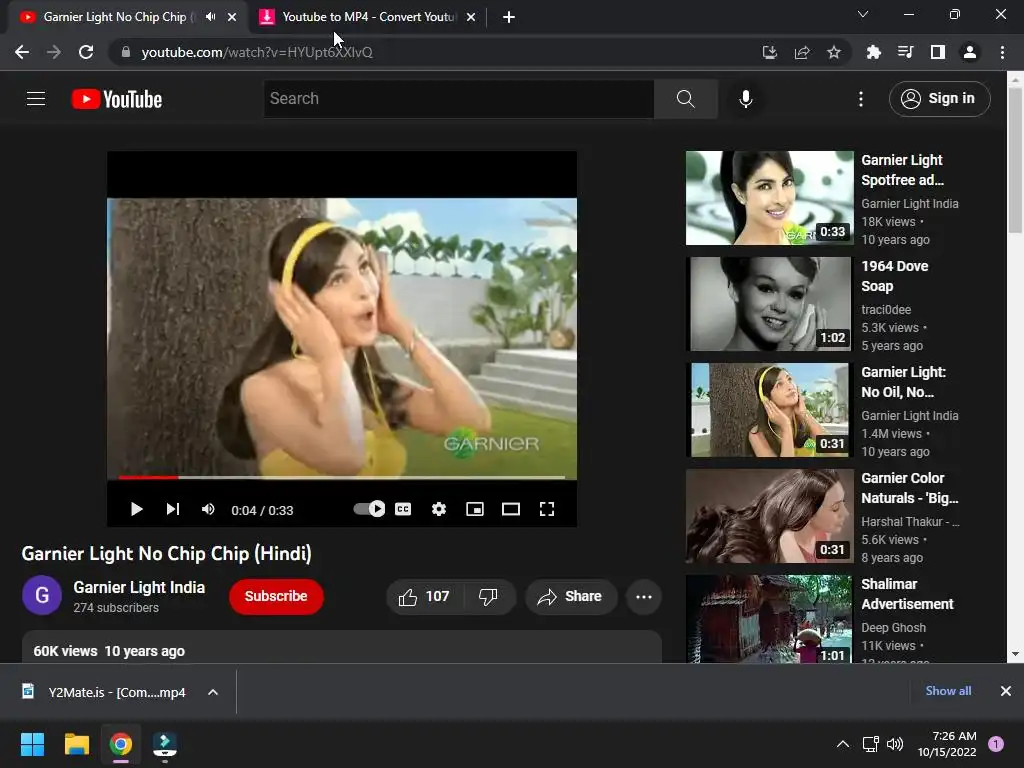The width and height of the screenshot is (1024, 768).
Task: Like the video with thumbs up
Action: click(x=424, y=596)
